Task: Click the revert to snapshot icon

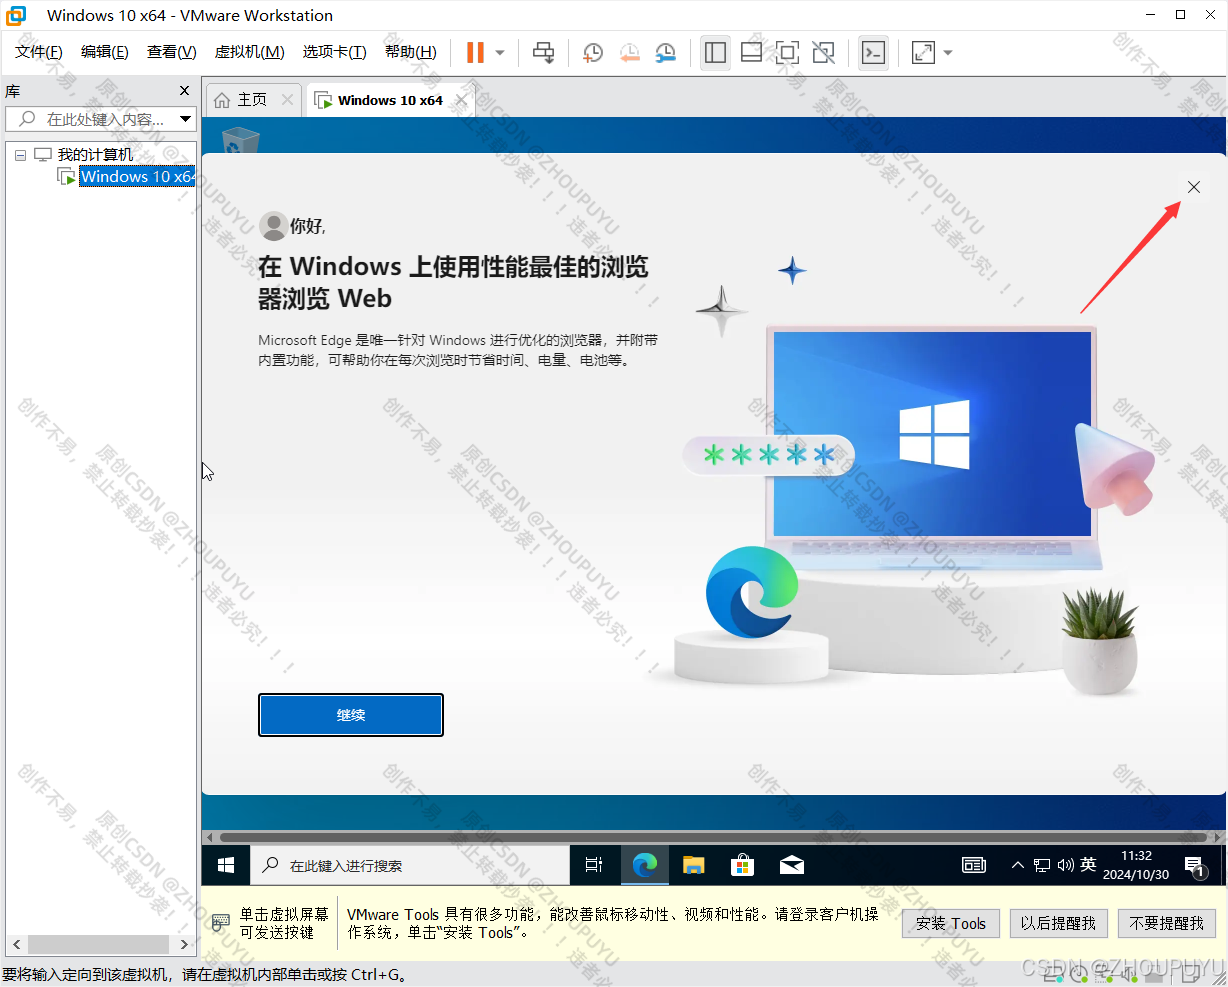Action: coord(629,53)
